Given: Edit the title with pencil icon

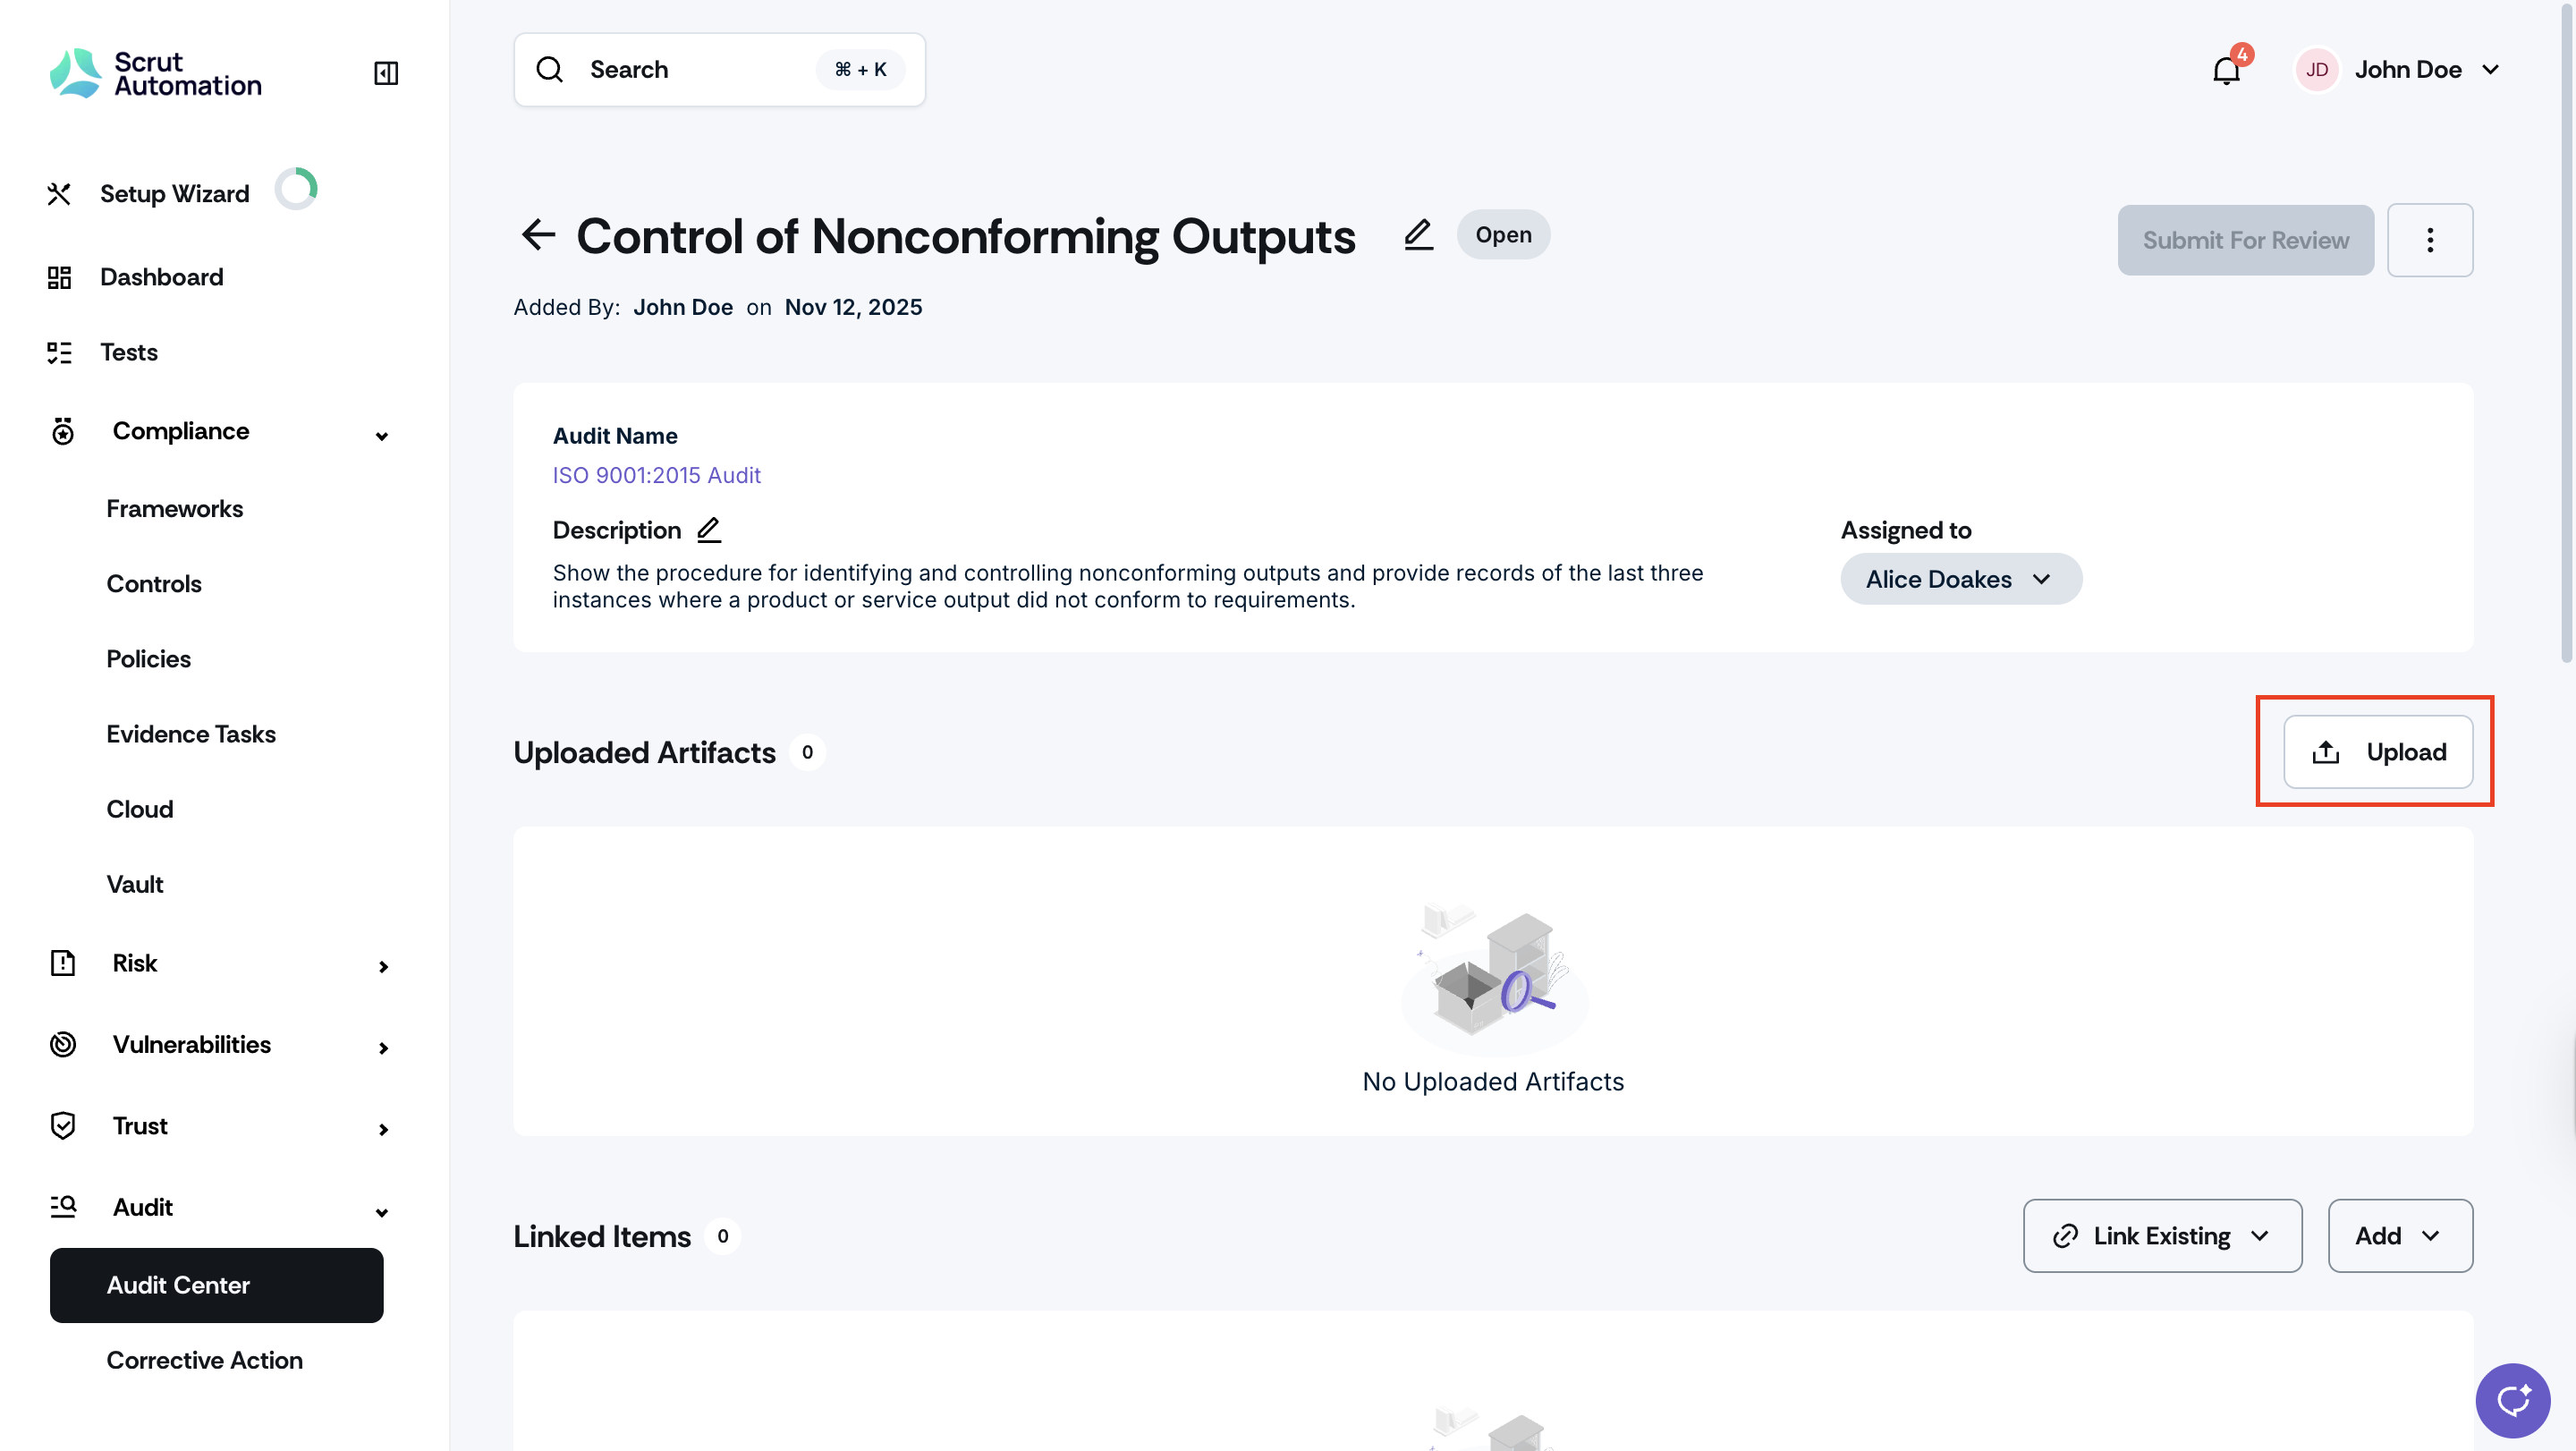Looking at the screenshot, I should coord(1418,235).
